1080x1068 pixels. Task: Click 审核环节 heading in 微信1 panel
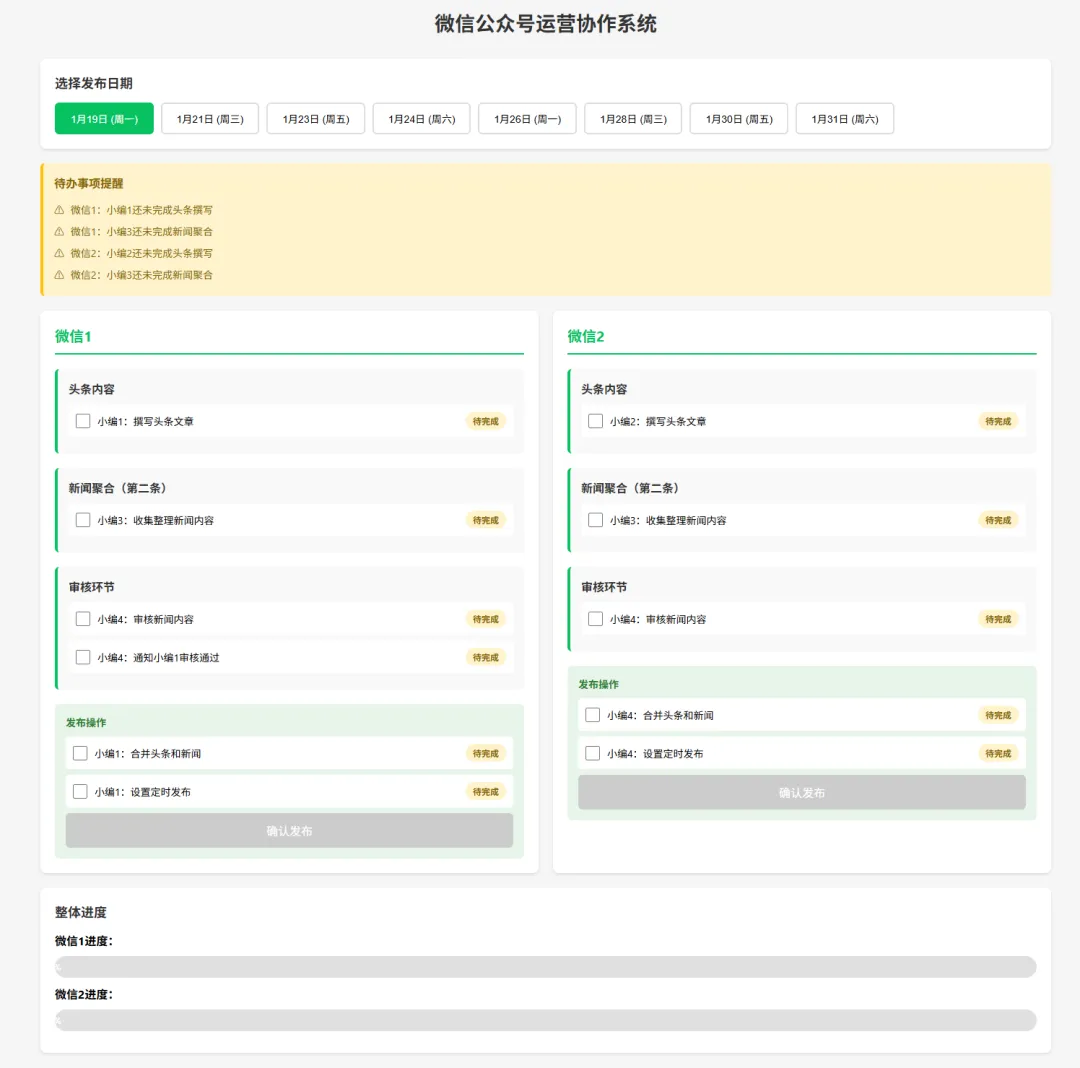[92, 587]
